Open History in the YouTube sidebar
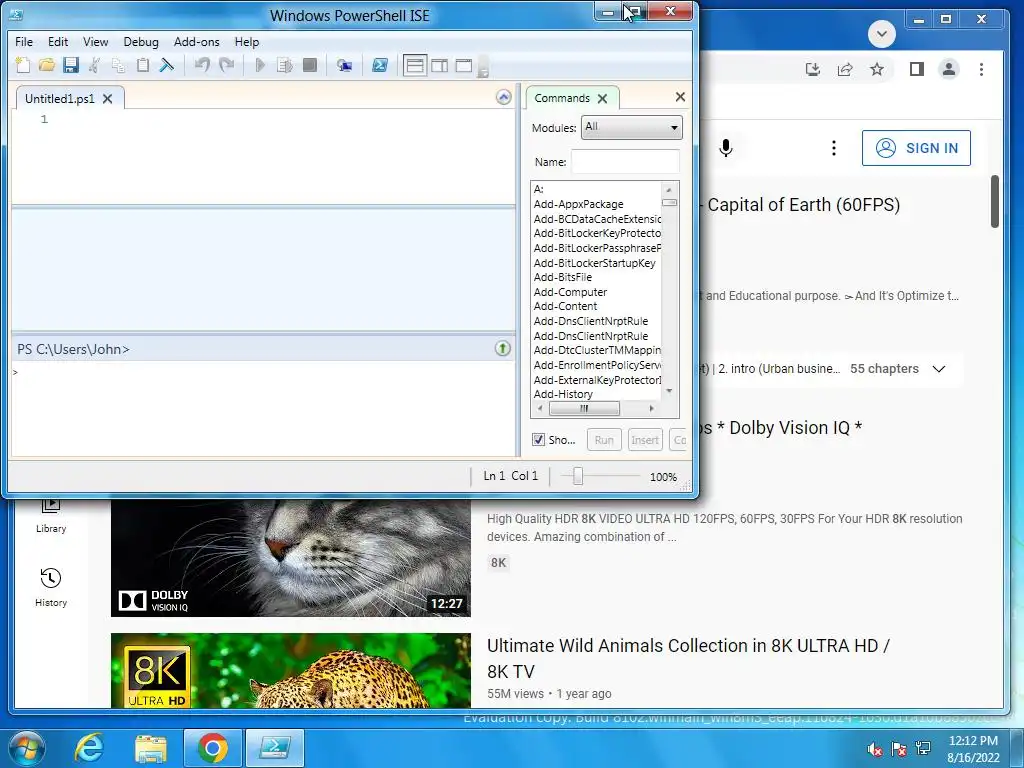The image size is (1024, 768). click(51, 587)
